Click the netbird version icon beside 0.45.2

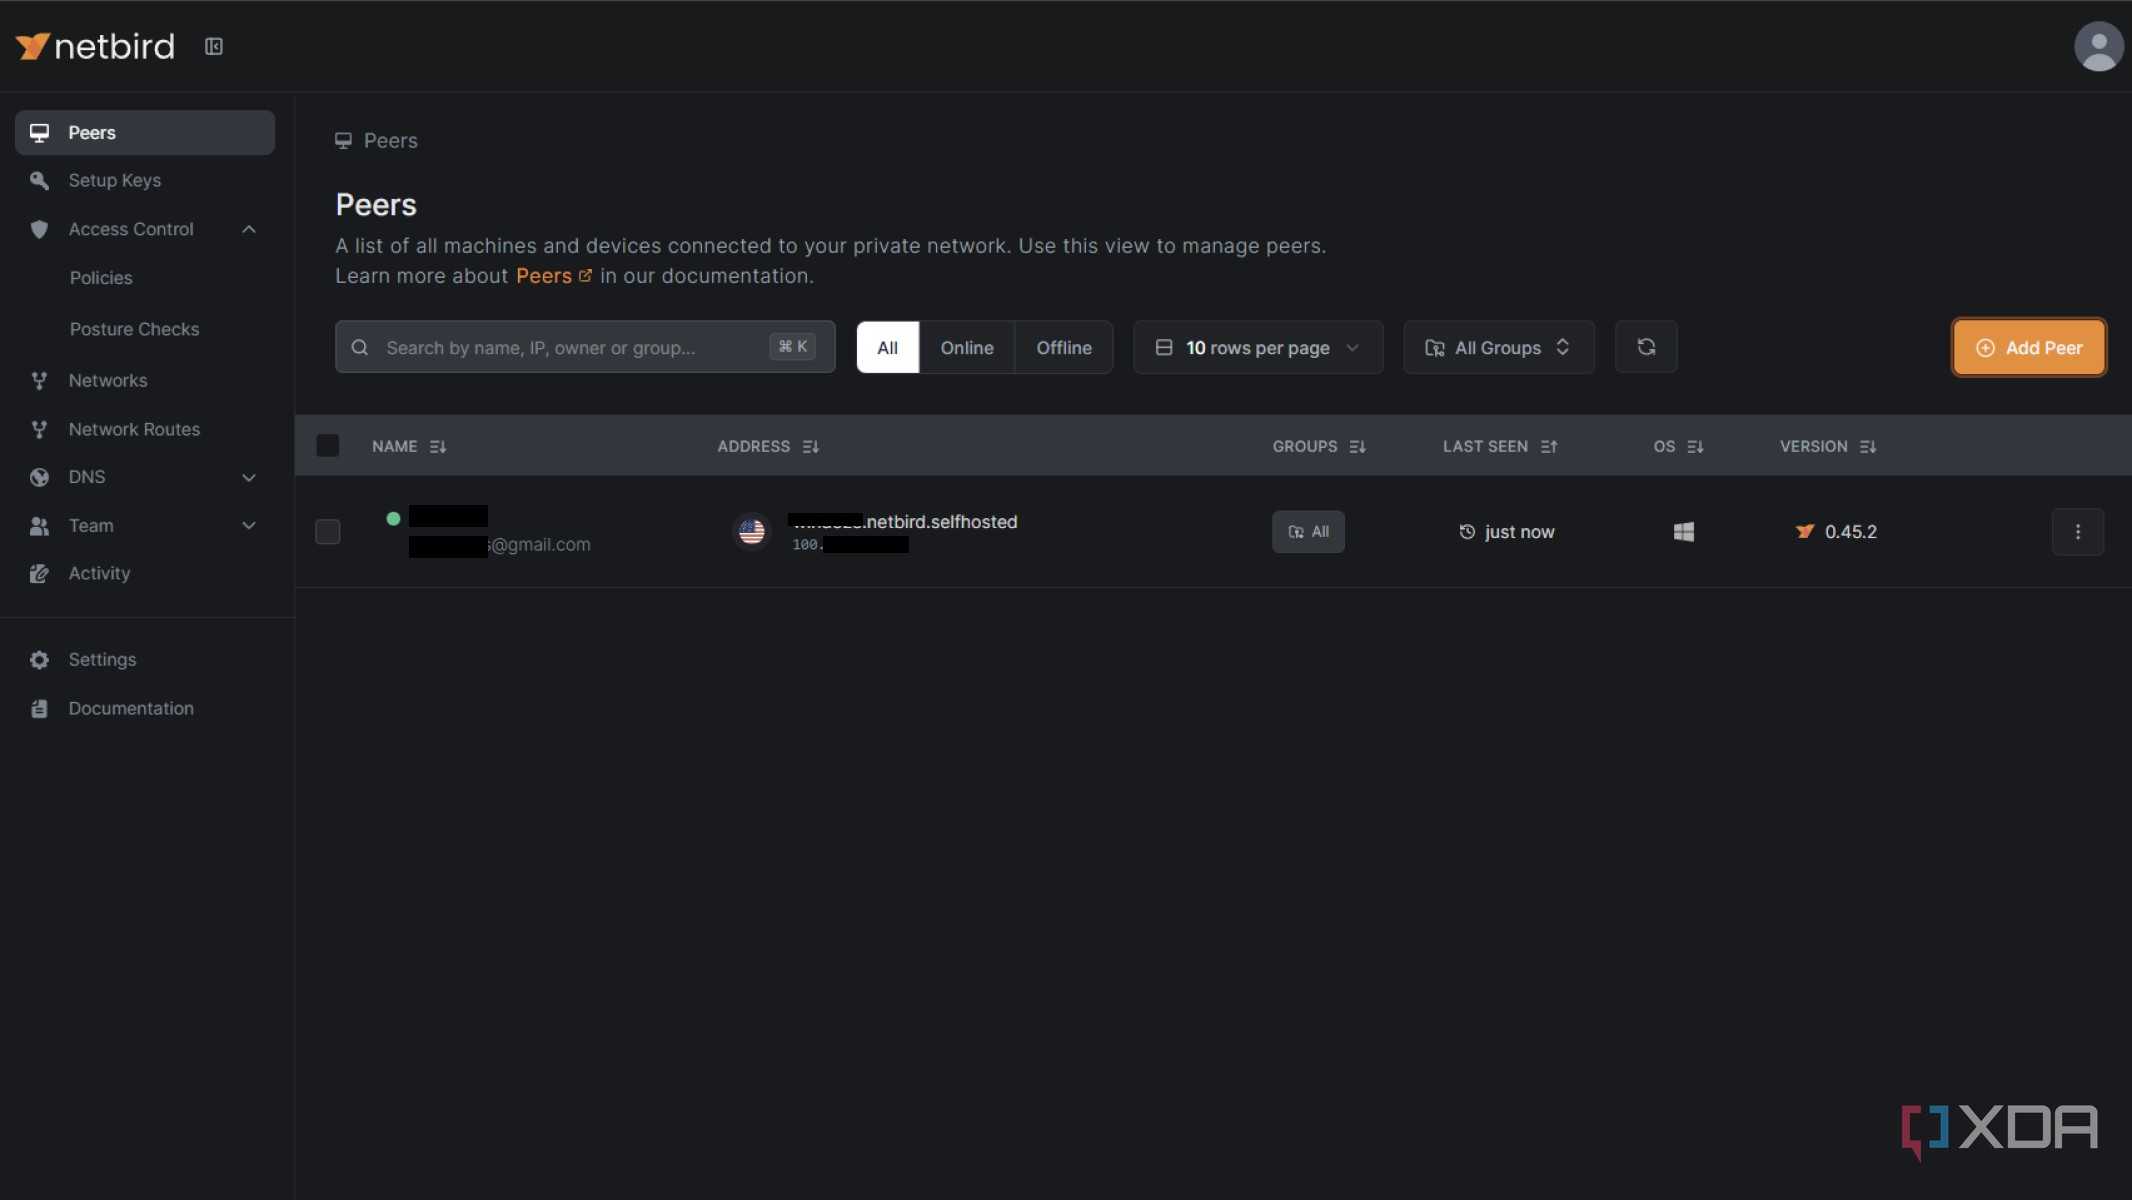tap(1805, 532)
